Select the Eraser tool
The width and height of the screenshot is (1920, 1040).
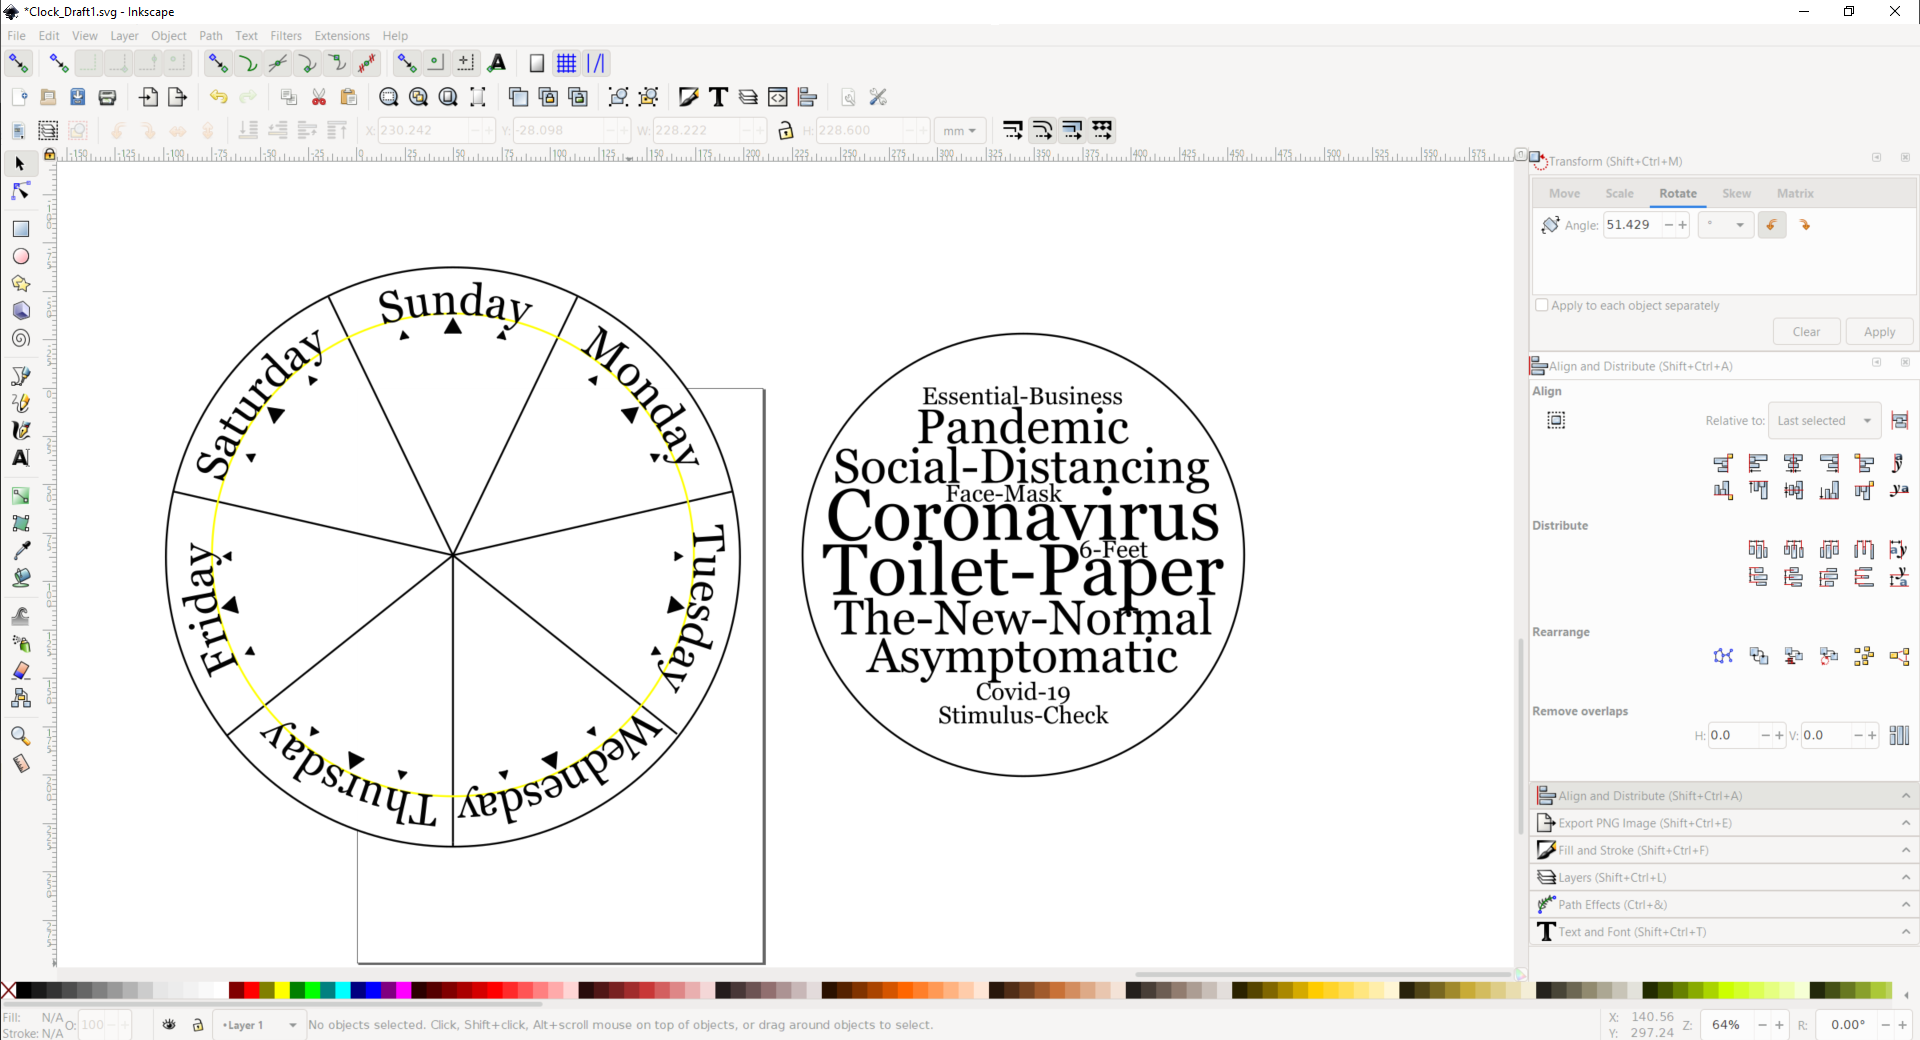20,671
